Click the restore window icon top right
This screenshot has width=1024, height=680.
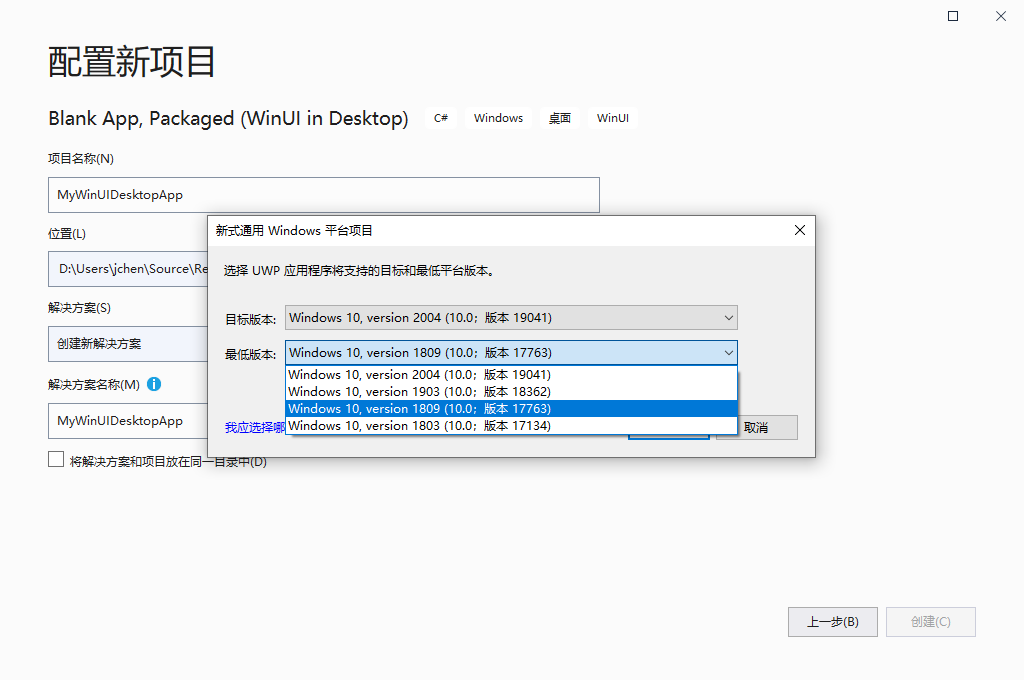click(x=952, y=16)
